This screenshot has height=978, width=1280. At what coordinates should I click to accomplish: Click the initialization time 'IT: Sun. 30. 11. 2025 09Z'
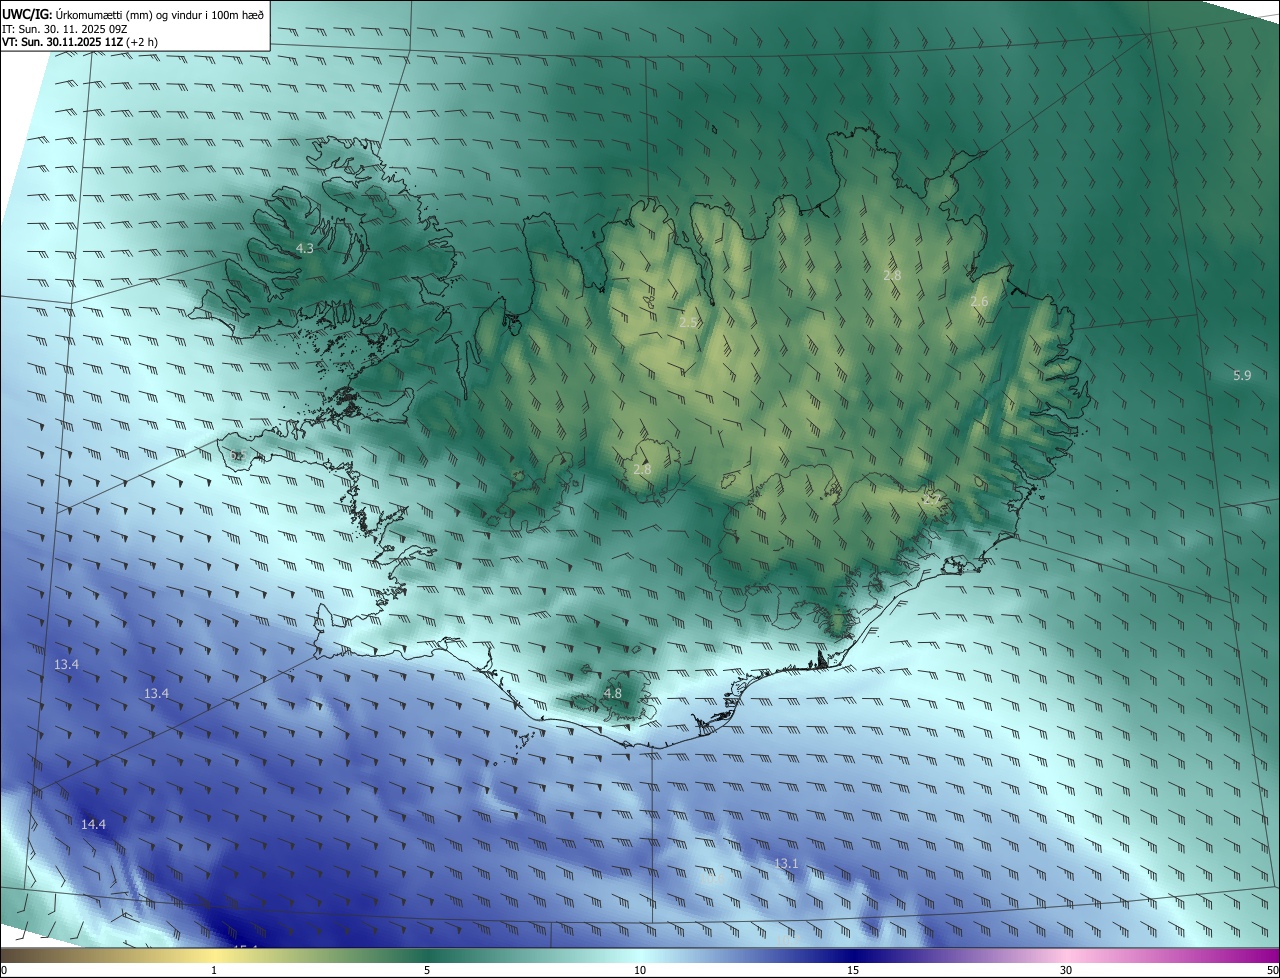(63, 28)
